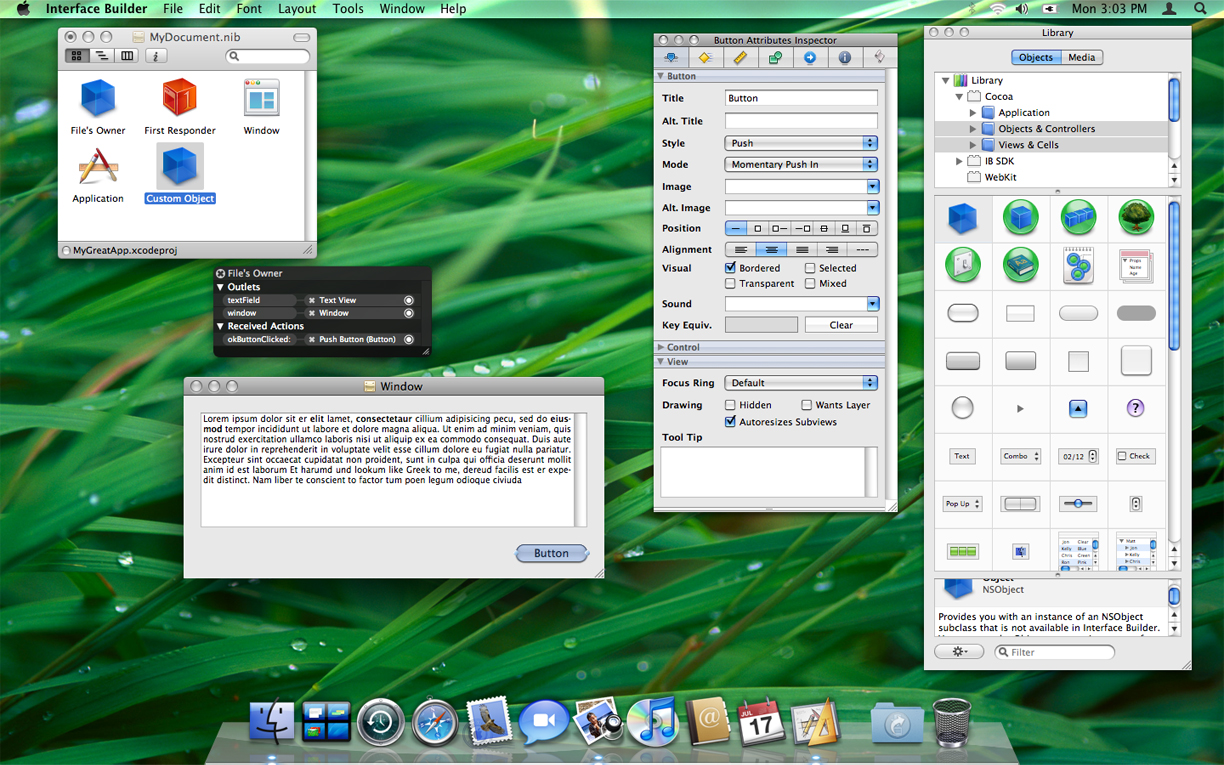Switch MyDocument.nib to icon view mode
This screenshot has height=765, width=1224.
pos(76,56)
